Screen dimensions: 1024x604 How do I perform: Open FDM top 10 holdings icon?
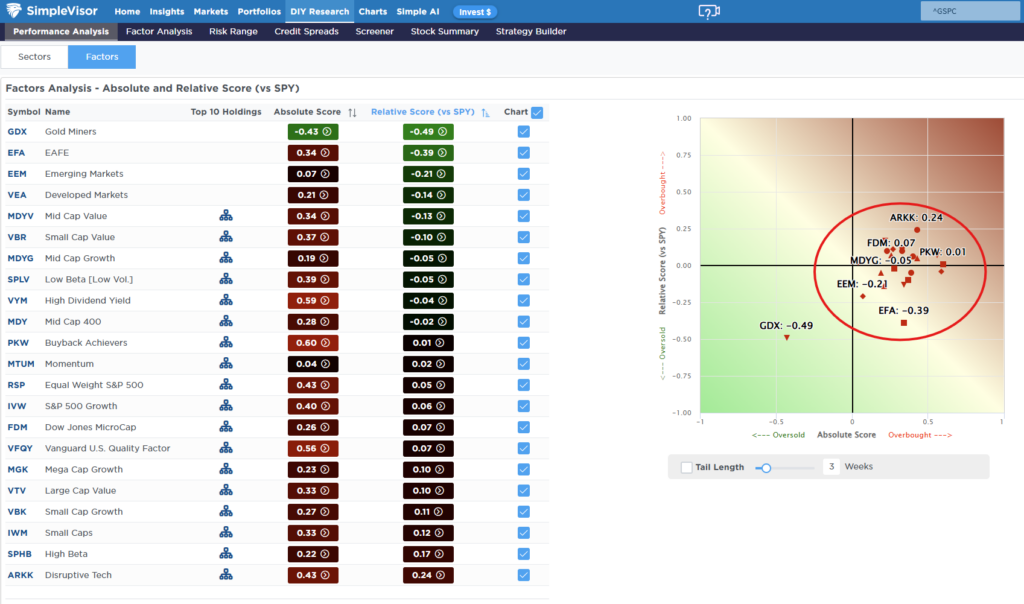pyautogui.click(x=226, y=427)
